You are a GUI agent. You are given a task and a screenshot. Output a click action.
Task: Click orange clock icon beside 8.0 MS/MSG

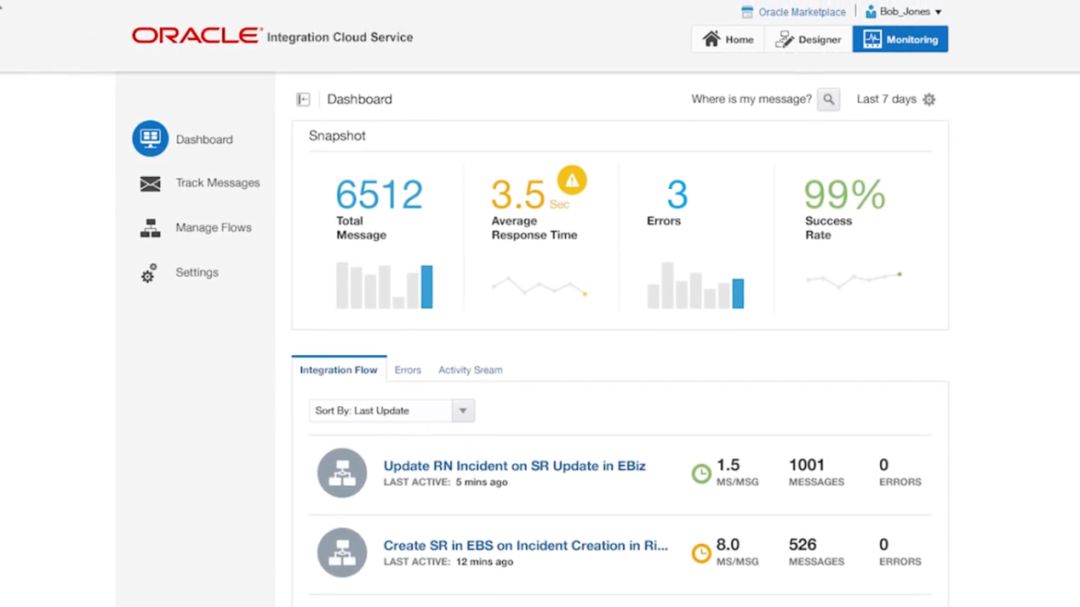point(701,553)
